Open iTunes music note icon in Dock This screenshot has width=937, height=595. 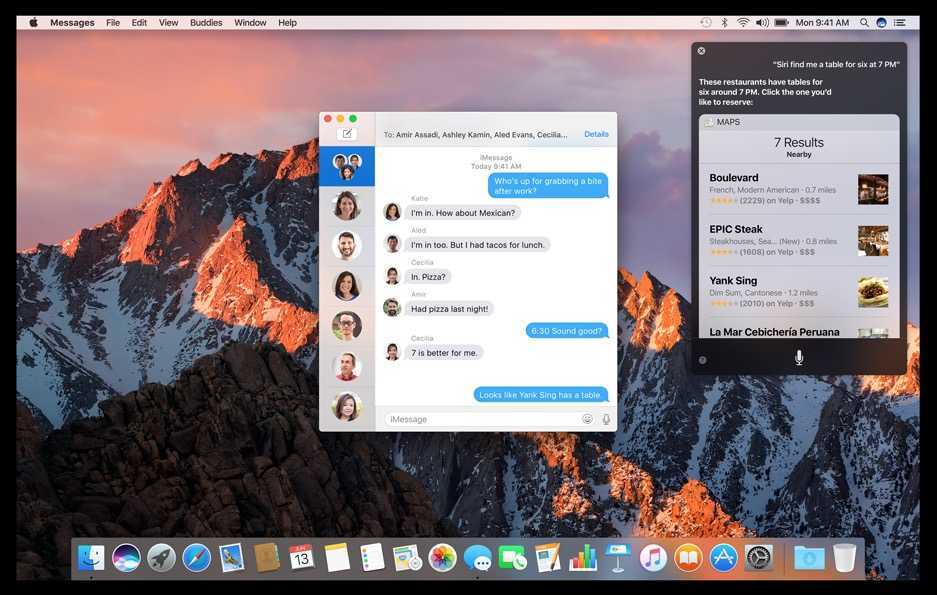coord(653,558)
